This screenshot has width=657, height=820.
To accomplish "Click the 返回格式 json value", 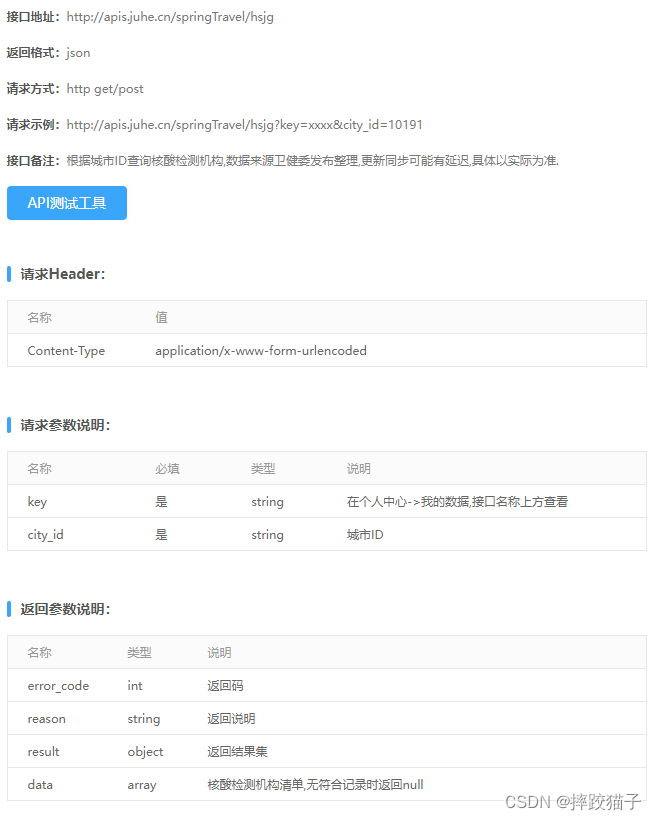I will 78,53.
